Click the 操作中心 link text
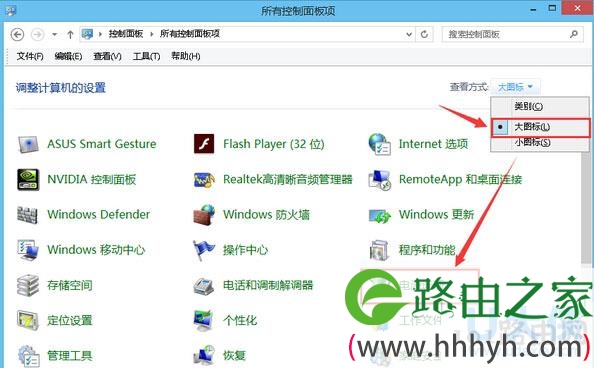The height and width of the screenshot is (368, 594). tap(245, 250)
